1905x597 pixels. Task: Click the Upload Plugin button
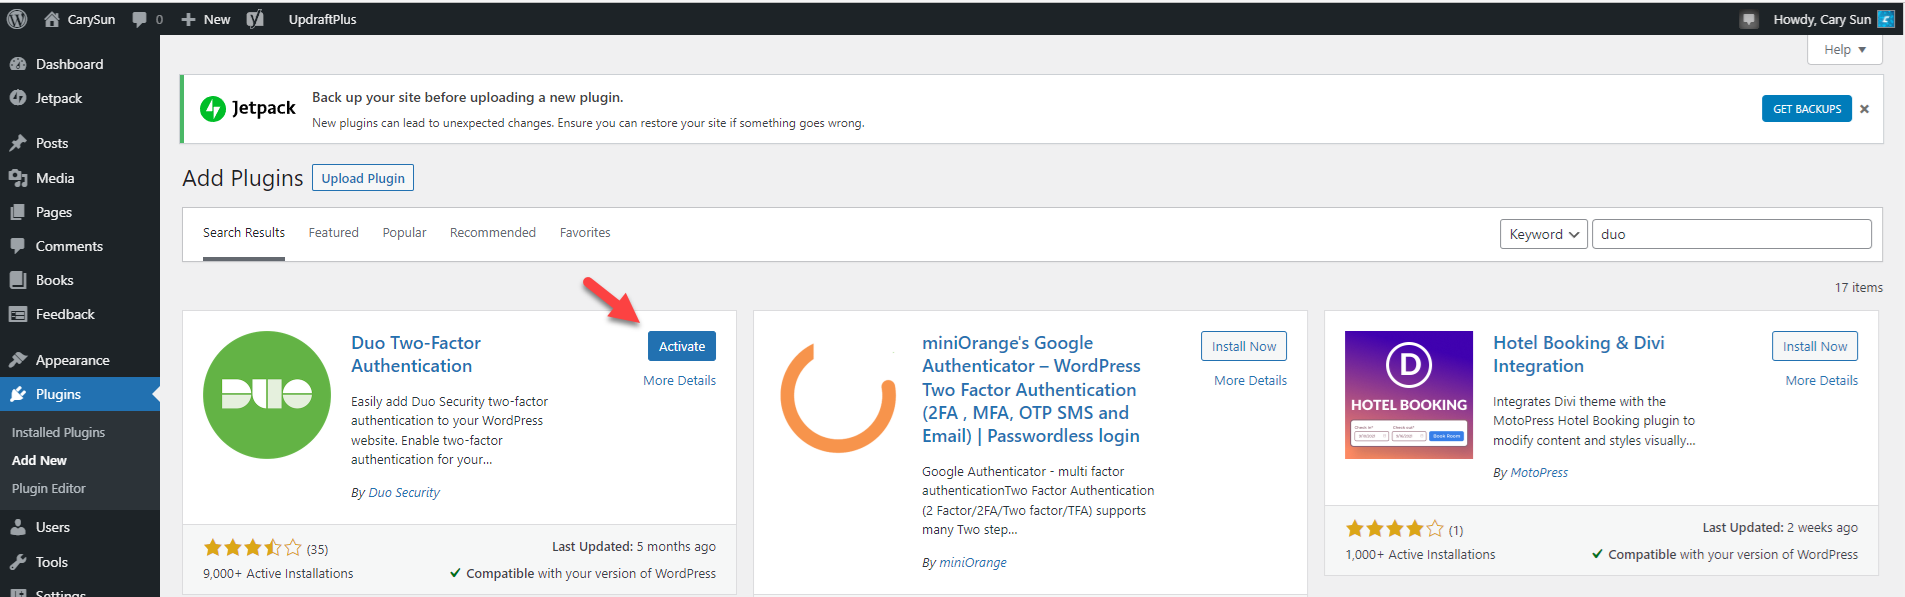[363, 178]
